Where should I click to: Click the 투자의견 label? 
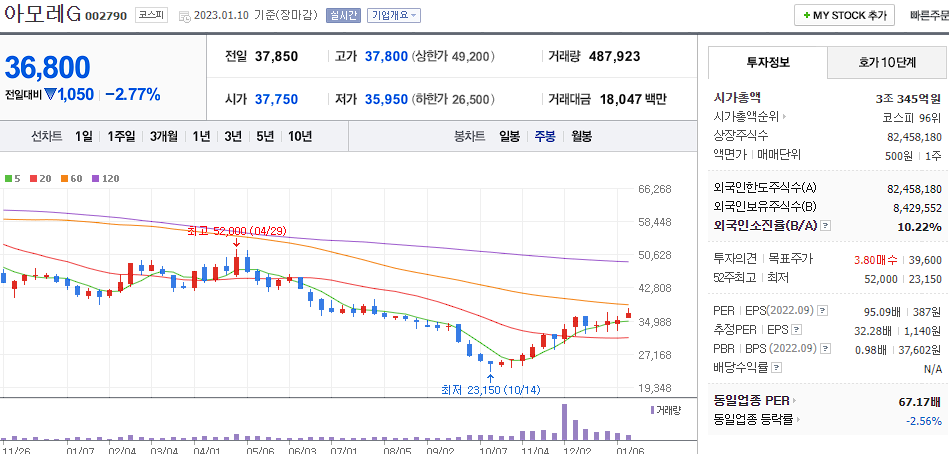point(735,259)
